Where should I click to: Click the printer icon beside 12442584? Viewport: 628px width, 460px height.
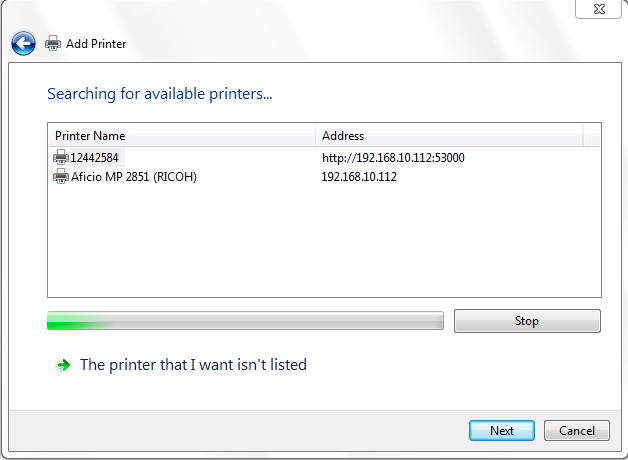click(x=61, y=157)
